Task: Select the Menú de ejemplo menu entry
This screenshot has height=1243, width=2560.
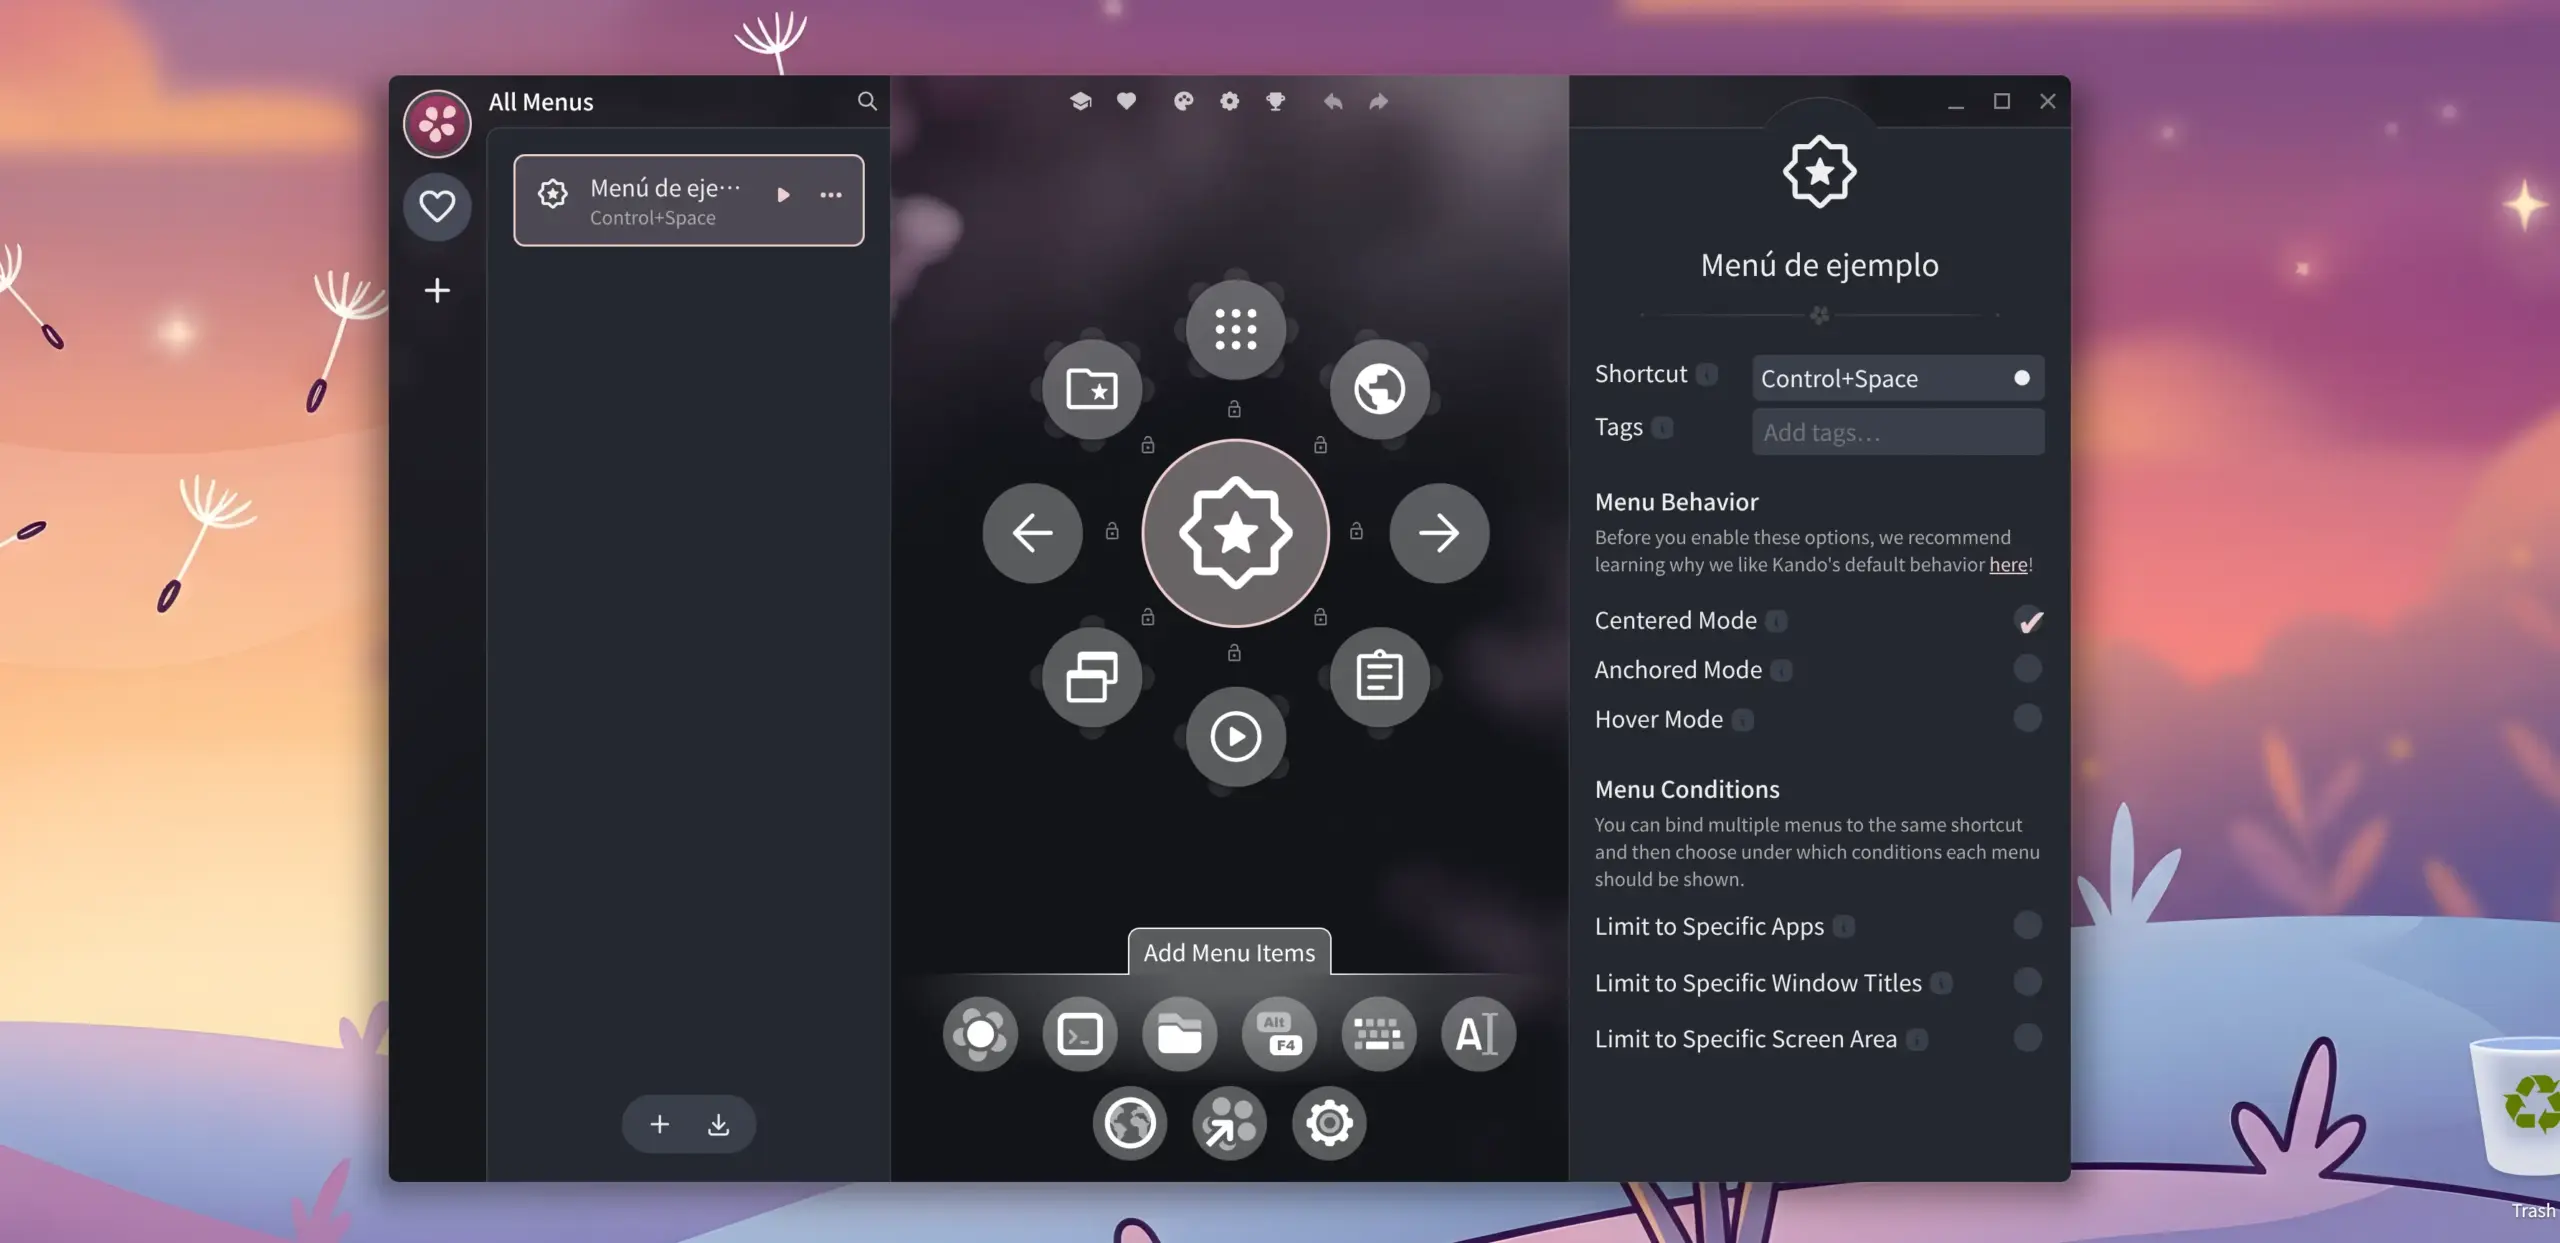Action: point(689,200)
